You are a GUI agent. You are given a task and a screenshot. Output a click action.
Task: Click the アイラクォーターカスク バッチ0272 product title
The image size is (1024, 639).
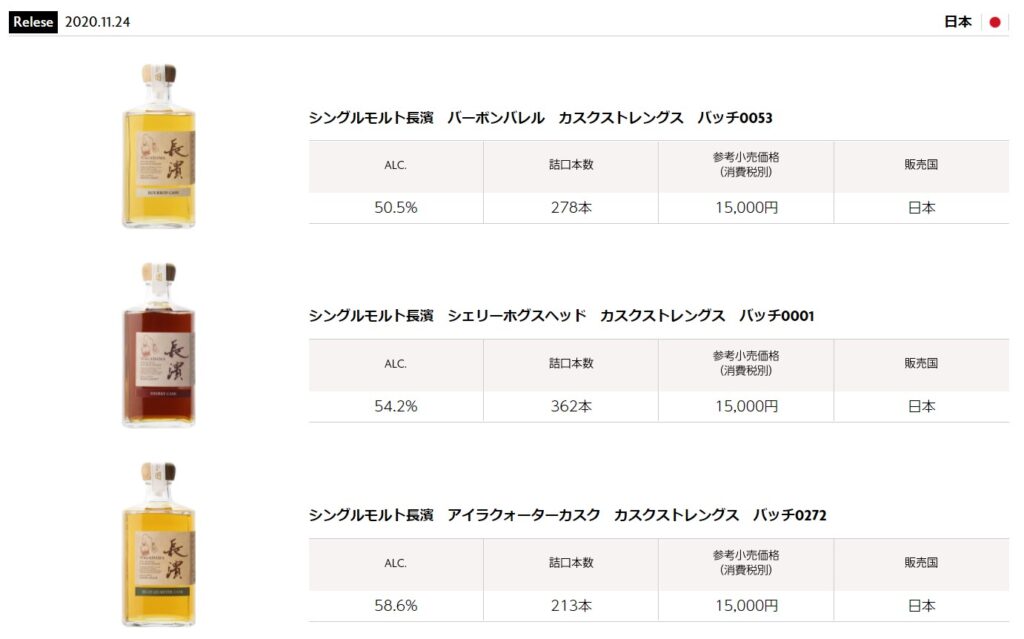[x=568, y=515]
